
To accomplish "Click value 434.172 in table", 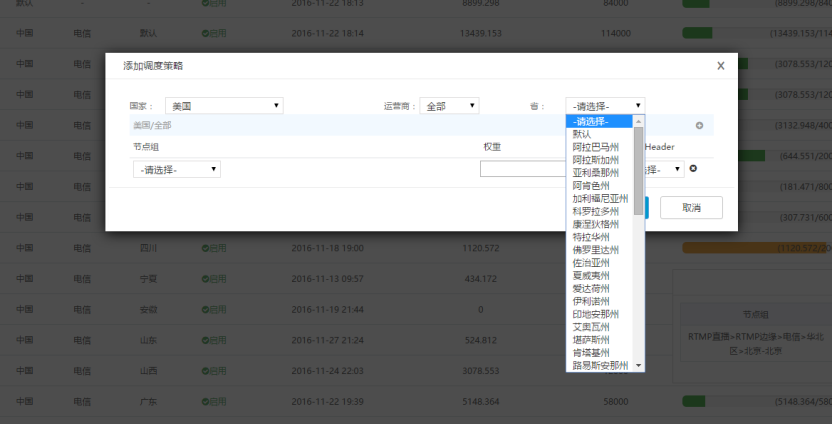I will pos(481,279).
